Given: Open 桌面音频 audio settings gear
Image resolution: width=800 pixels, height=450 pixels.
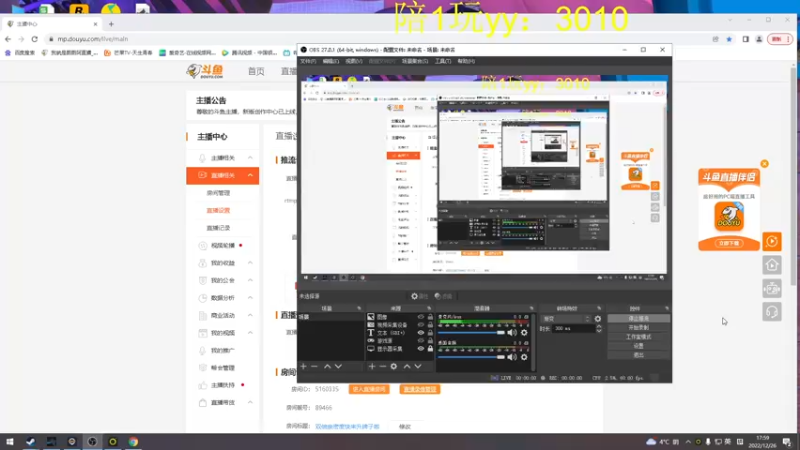Looking at the screenshot, I should (524, 357).
